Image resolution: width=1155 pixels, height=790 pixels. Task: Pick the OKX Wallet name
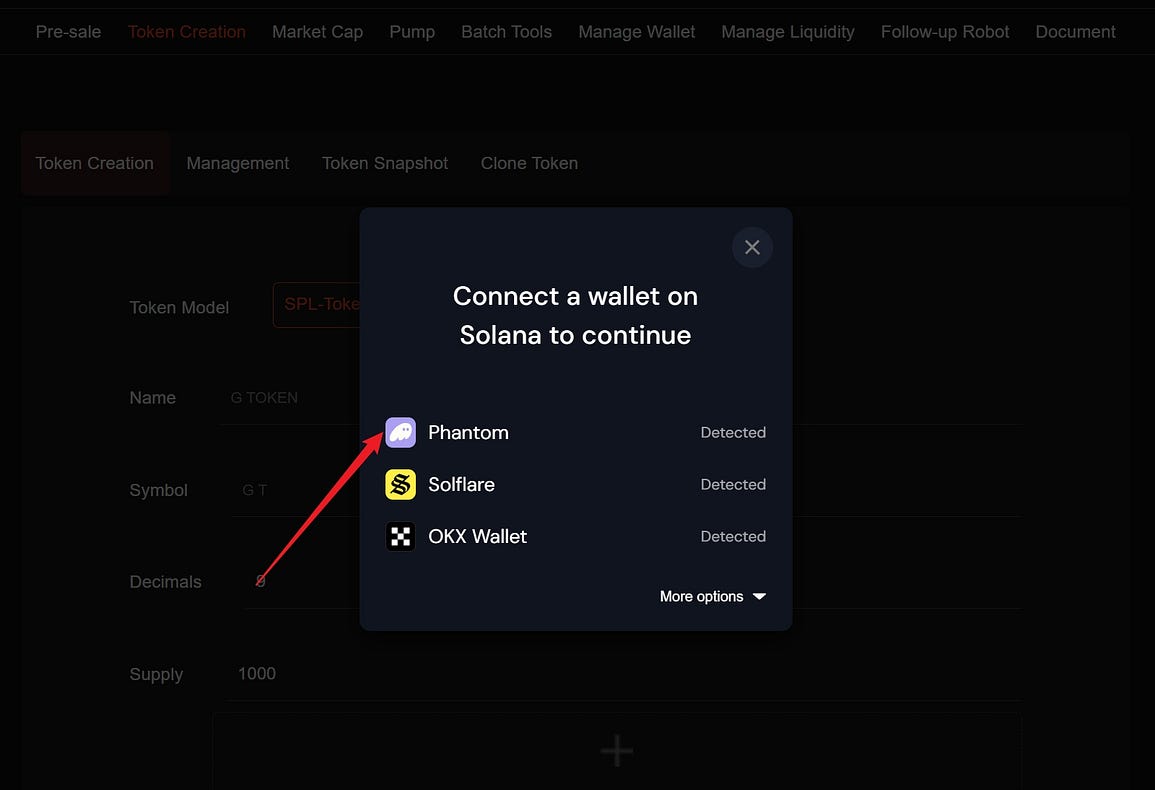477,536
